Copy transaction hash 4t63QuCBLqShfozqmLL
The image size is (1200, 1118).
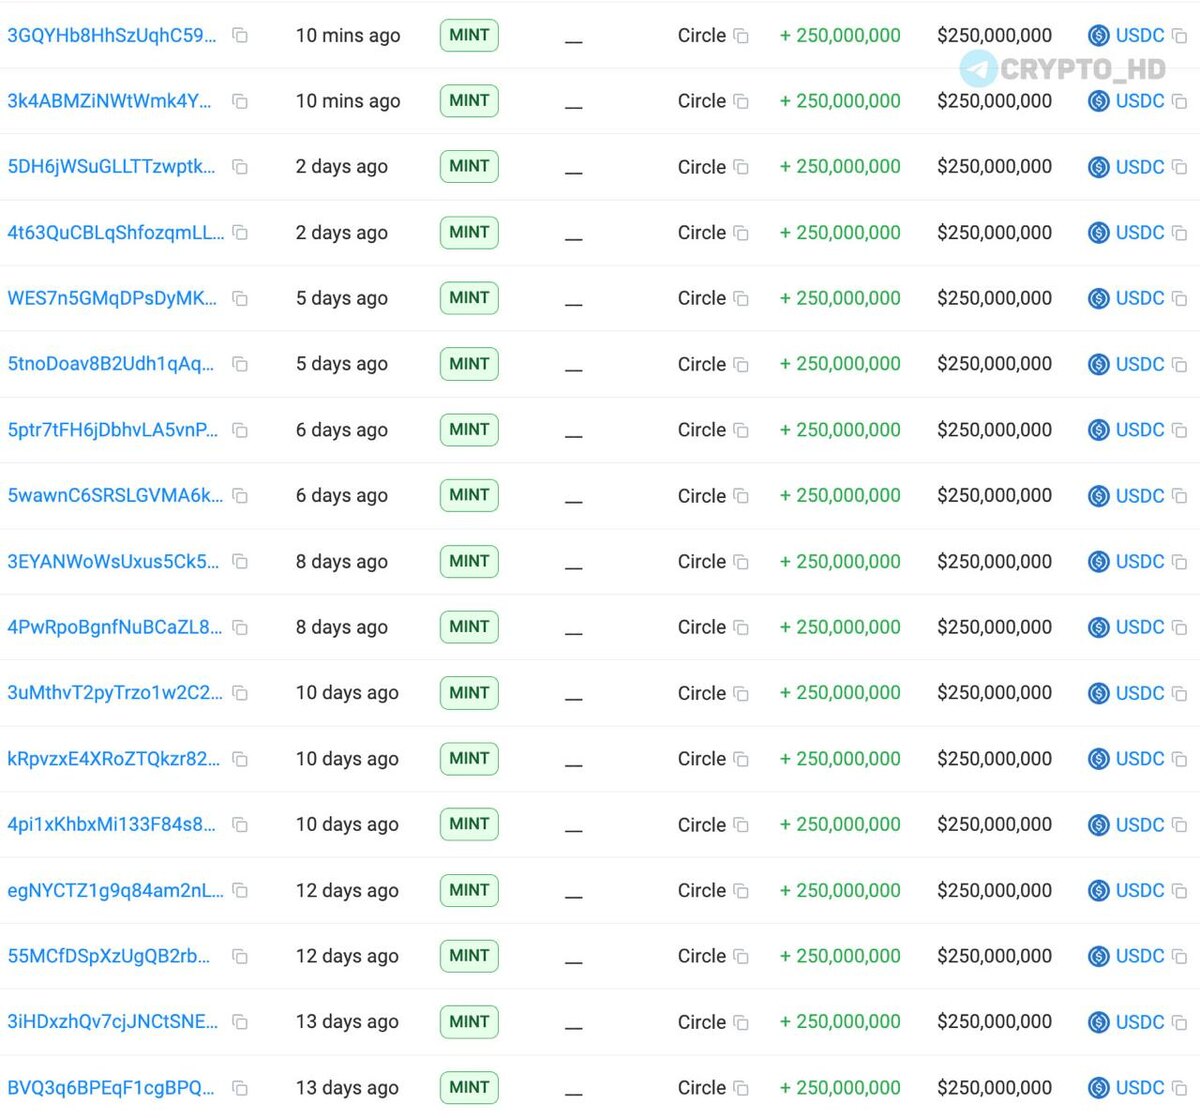[x=240, y=232]
